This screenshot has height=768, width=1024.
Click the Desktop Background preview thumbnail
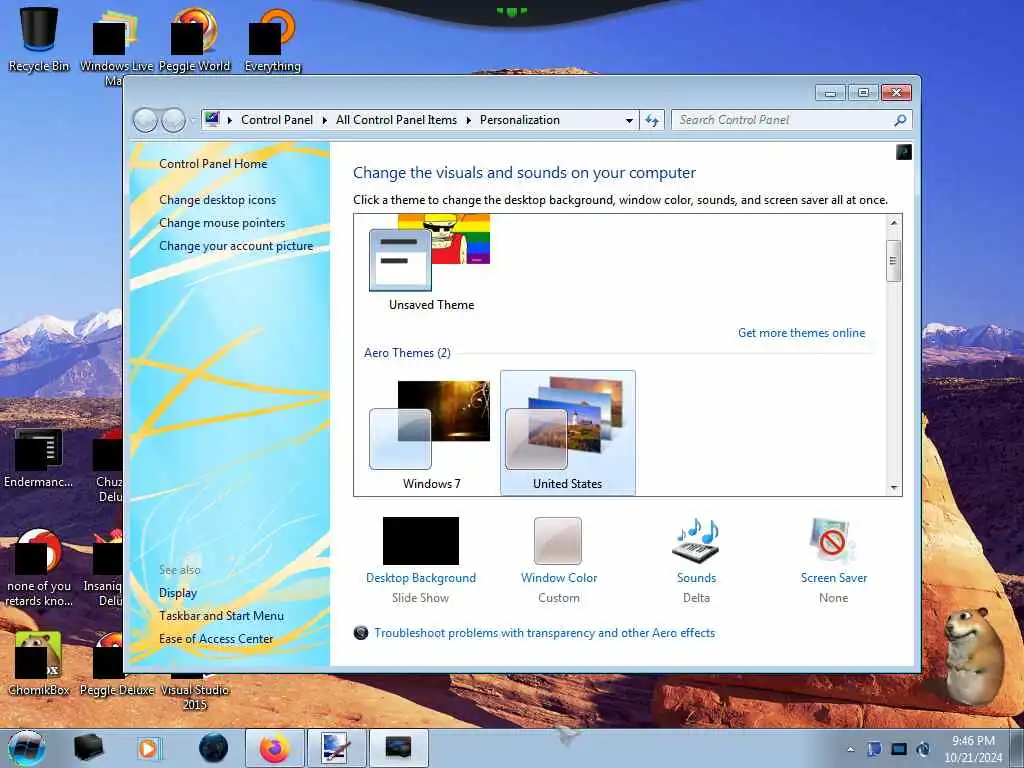pyautogui.click(x=421, y=541)
